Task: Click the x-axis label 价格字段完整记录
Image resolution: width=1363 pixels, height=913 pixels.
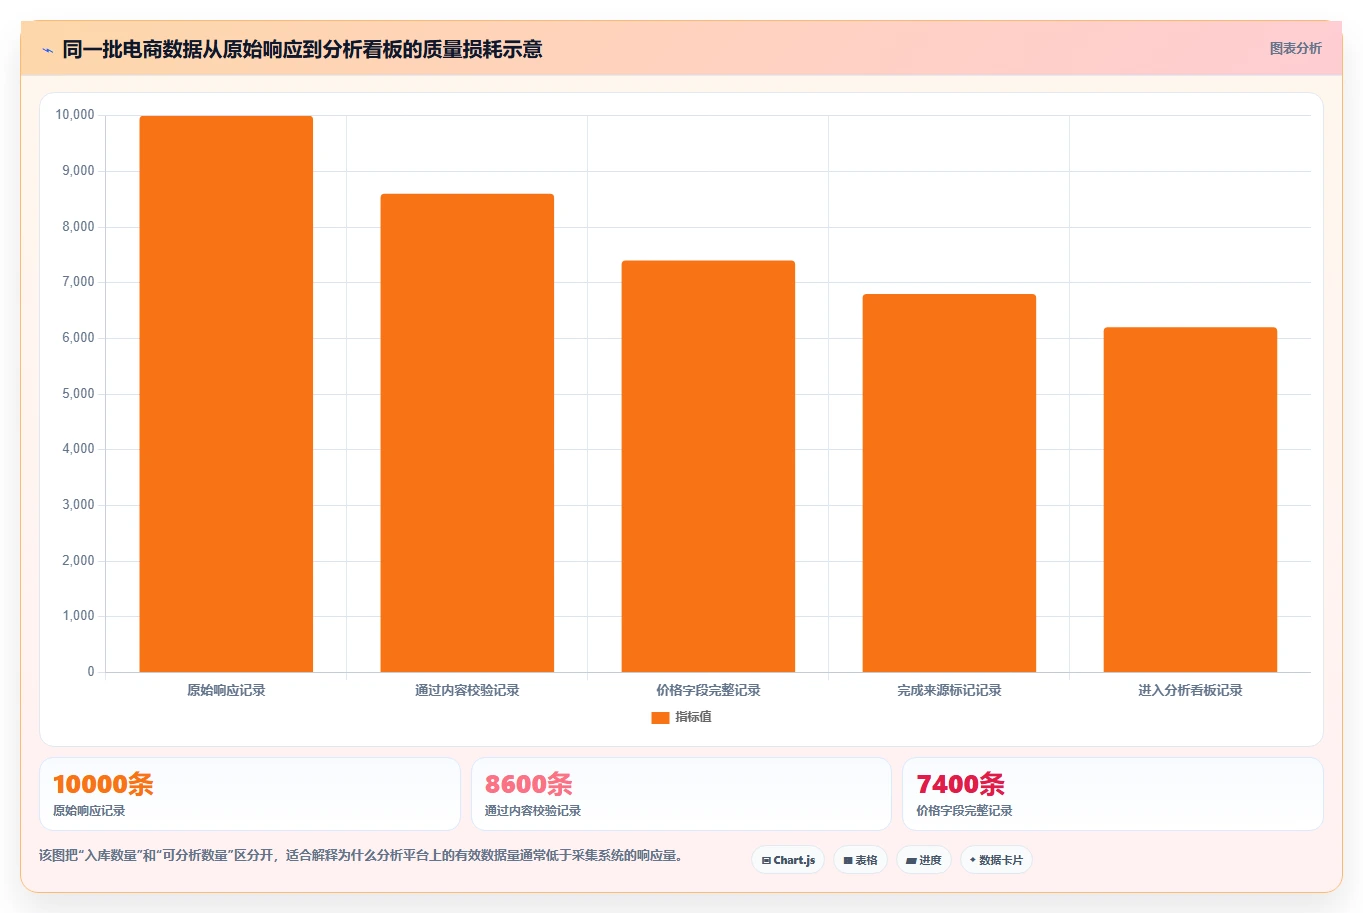Action: coord(708,690)
